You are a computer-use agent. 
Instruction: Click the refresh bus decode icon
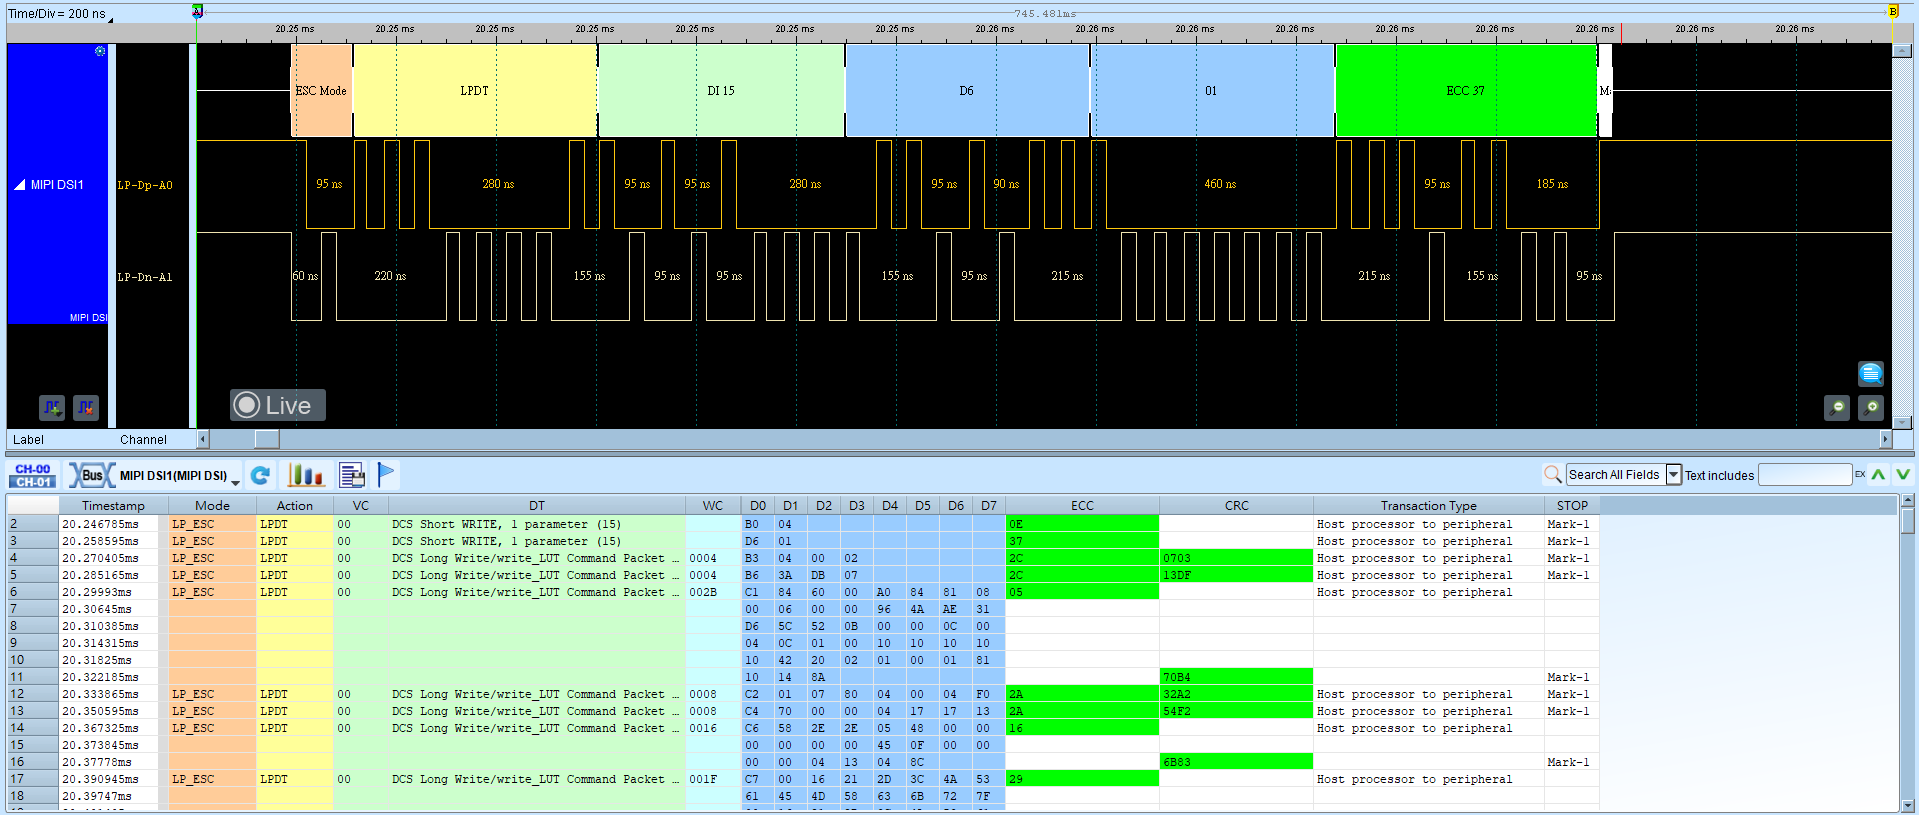tap(261, 475)
